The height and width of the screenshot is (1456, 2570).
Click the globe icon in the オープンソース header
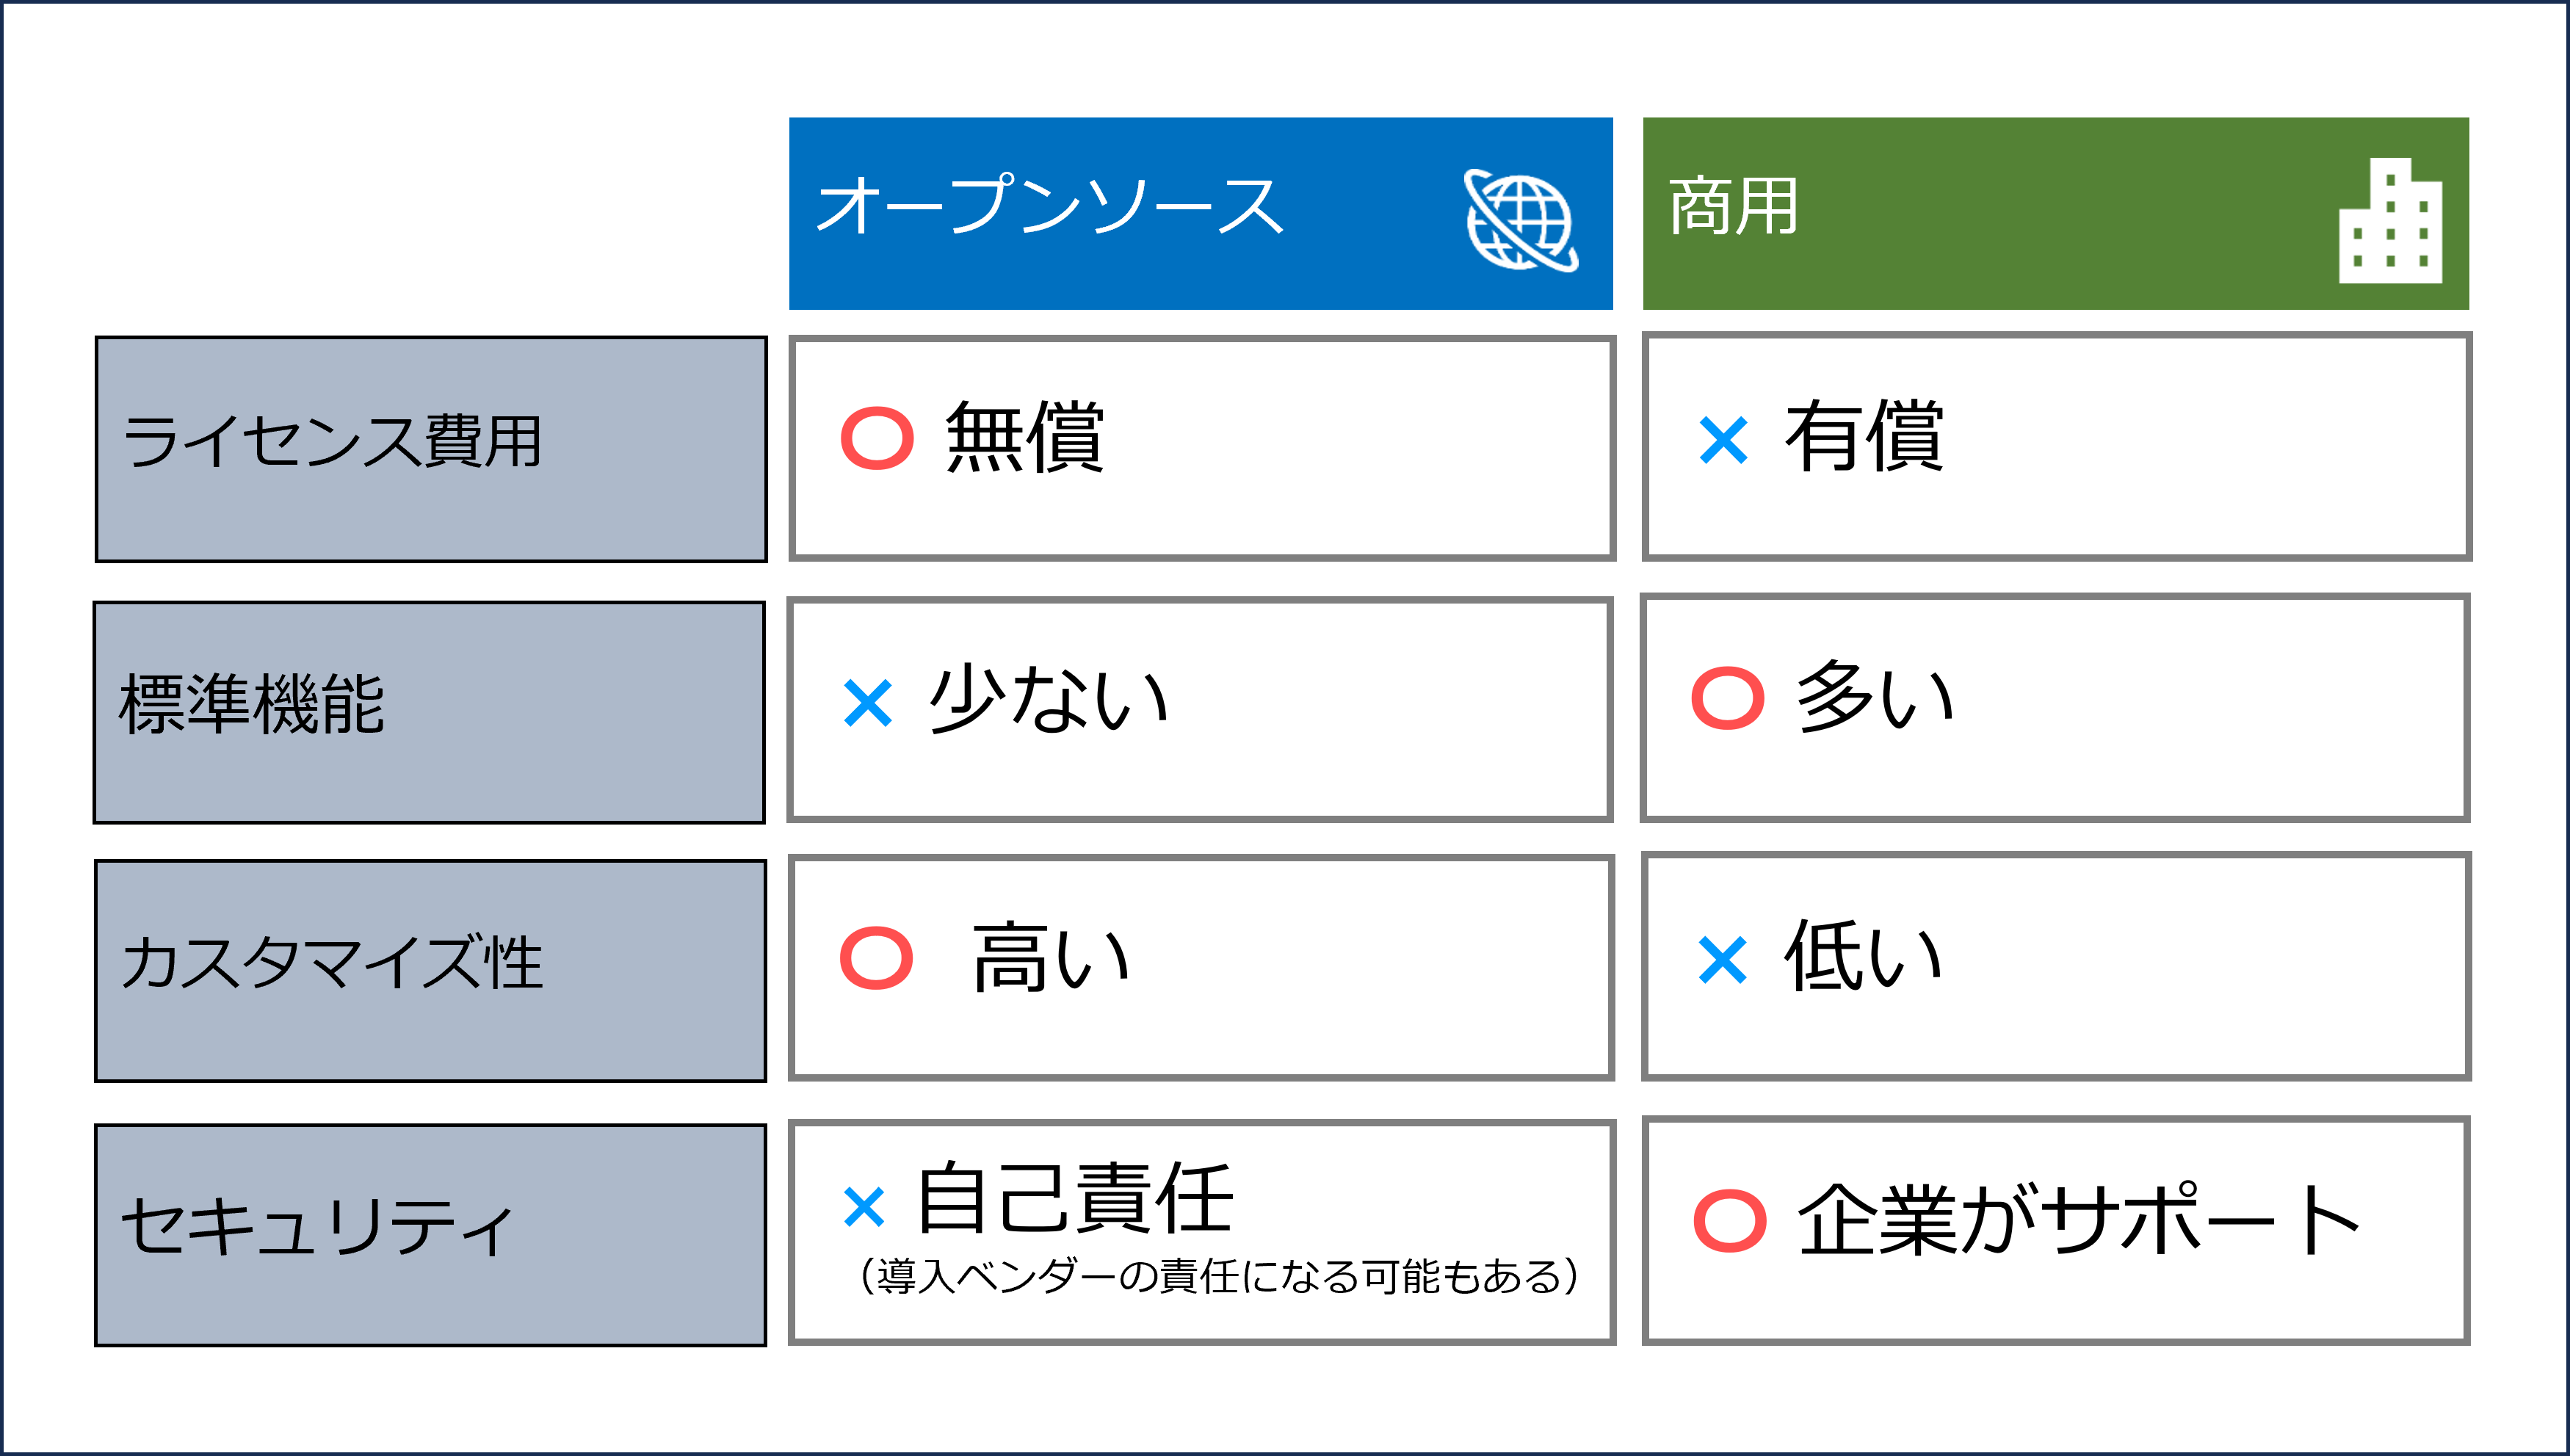1521,220
